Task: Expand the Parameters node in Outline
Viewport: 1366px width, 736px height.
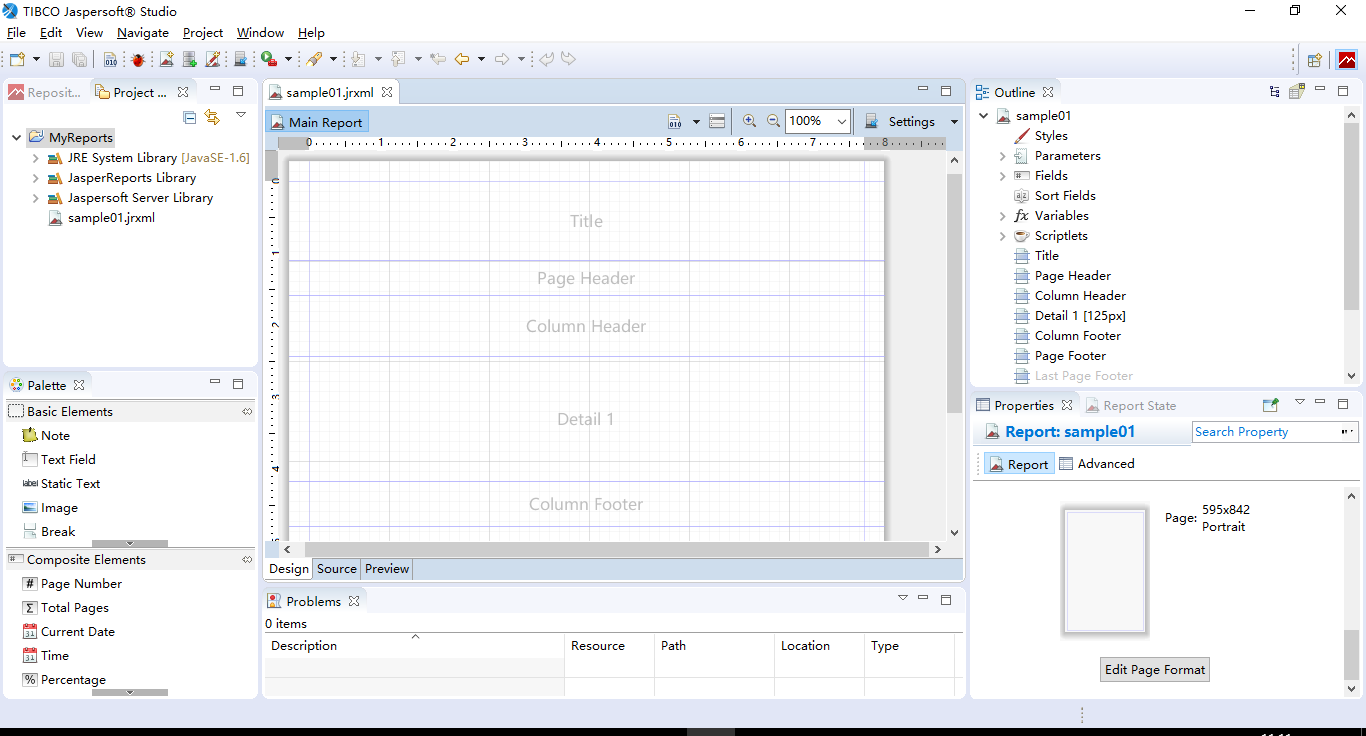Action: tap(1003, 156)
